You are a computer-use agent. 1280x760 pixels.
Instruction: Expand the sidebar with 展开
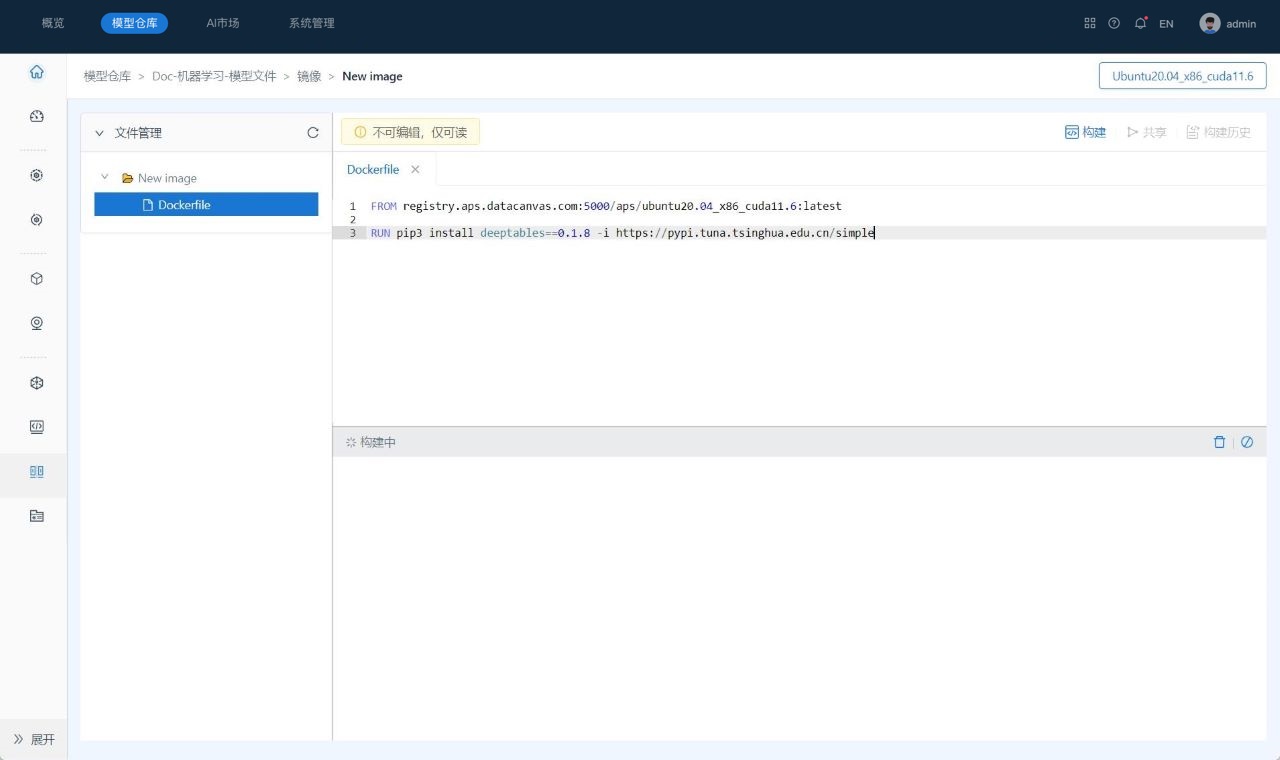coord(34,739)
